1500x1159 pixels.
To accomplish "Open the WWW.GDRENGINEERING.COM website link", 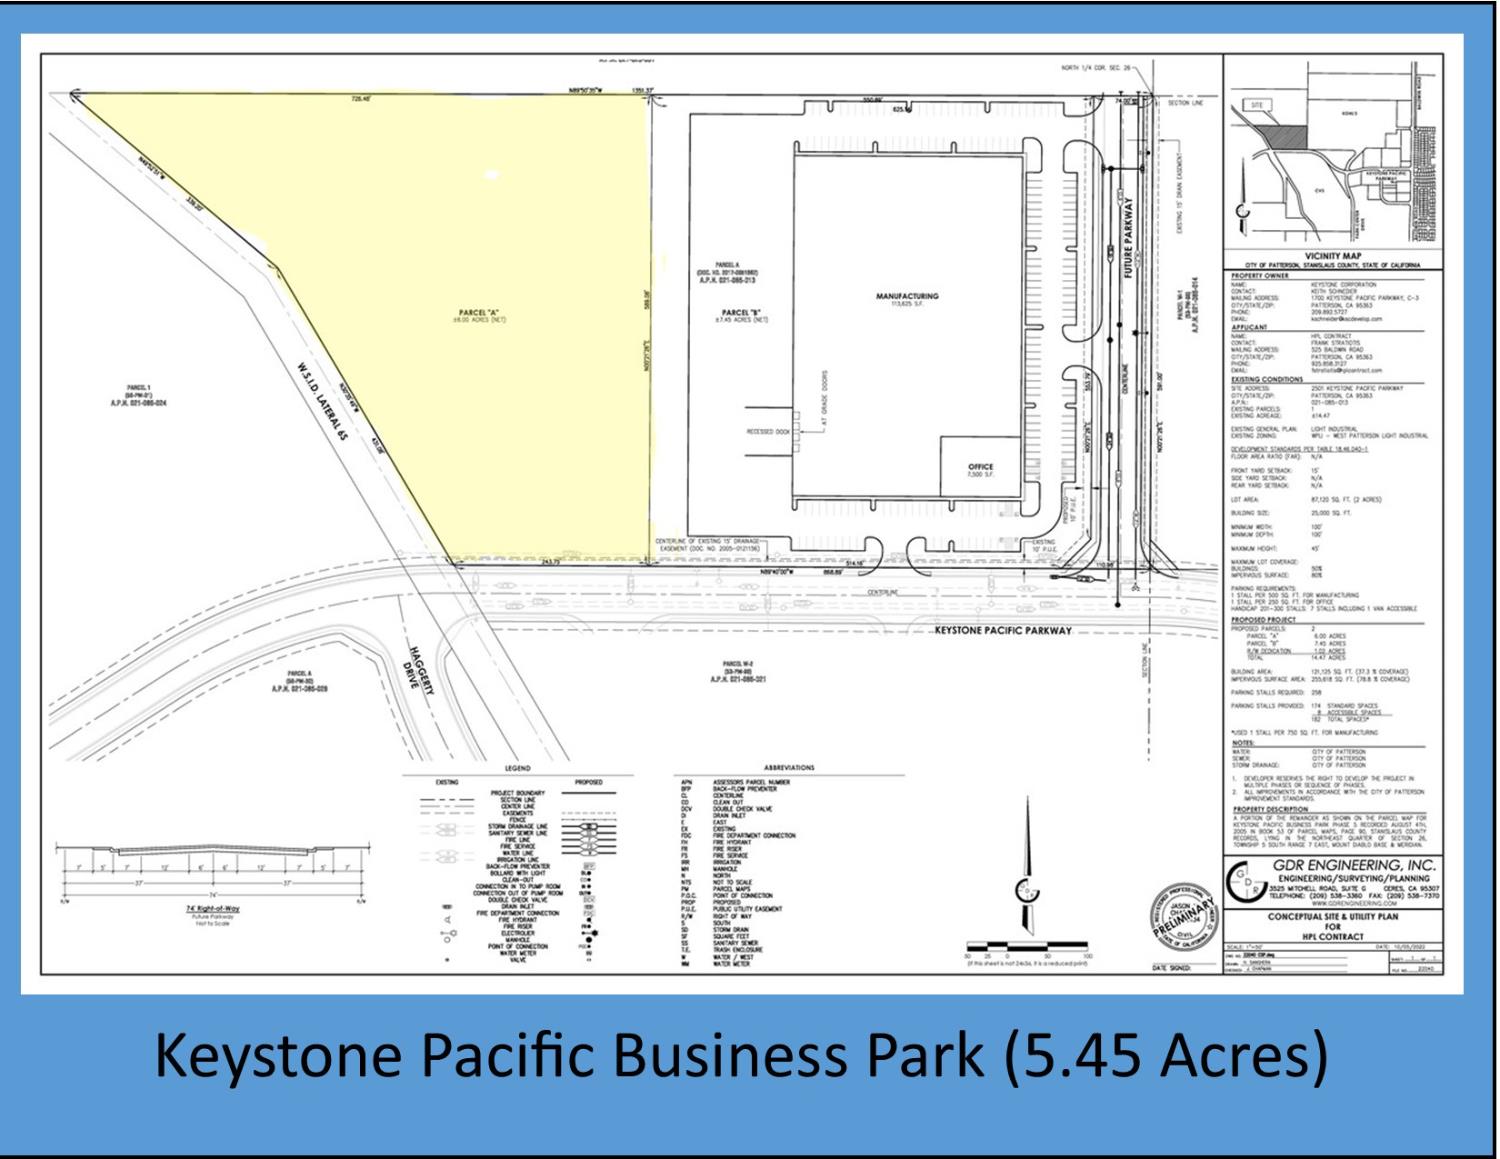I will 1355,903.
